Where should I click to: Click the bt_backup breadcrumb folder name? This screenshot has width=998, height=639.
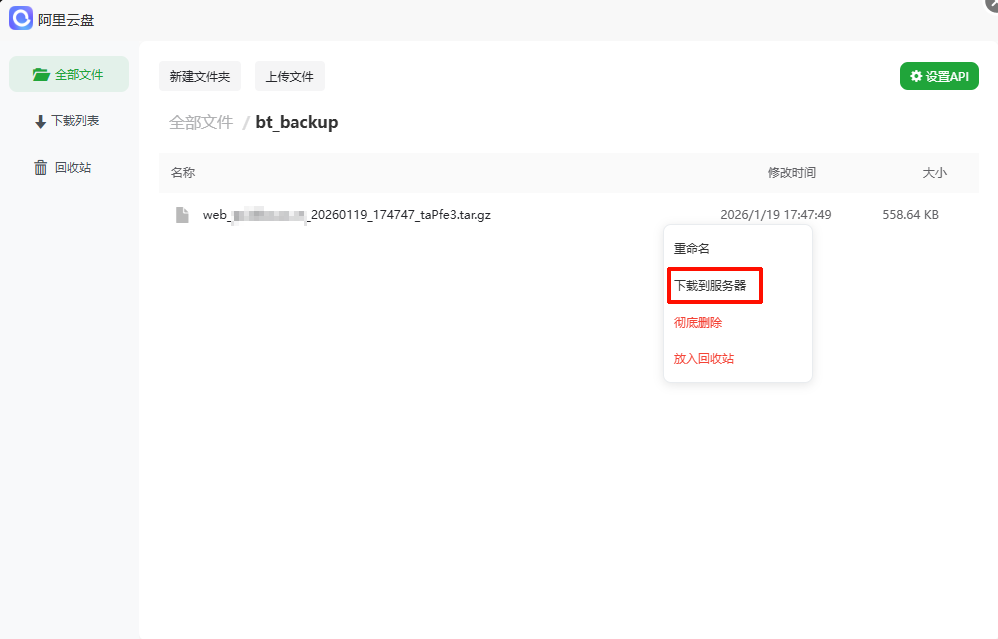(x=297, y=122)
